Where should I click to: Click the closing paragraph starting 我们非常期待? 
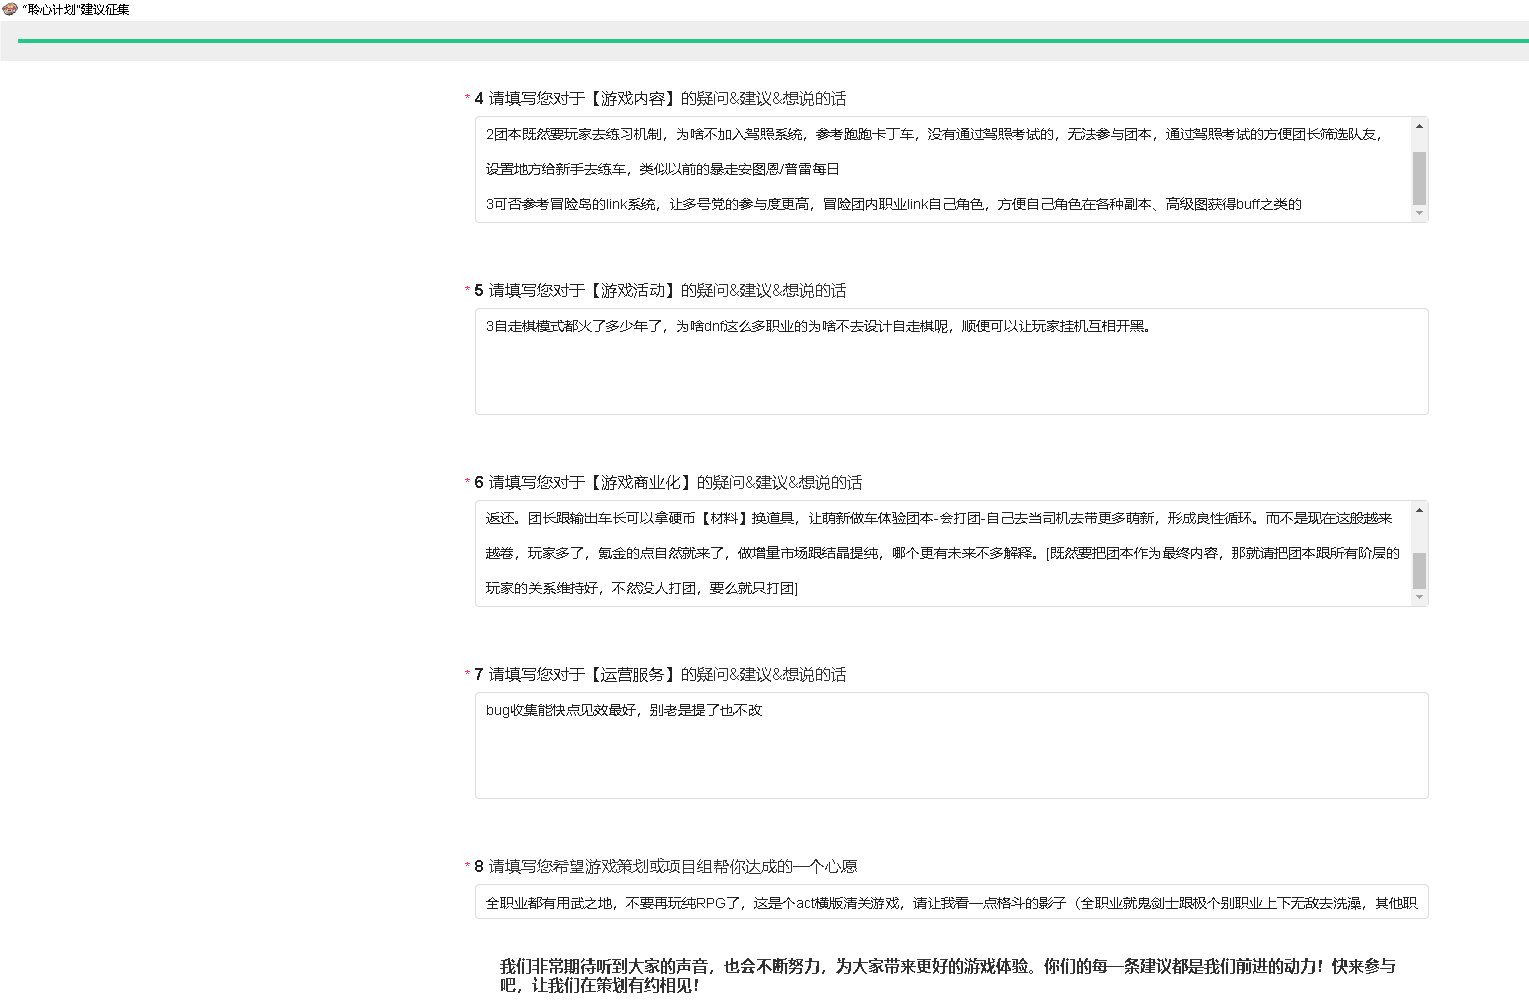947,975
